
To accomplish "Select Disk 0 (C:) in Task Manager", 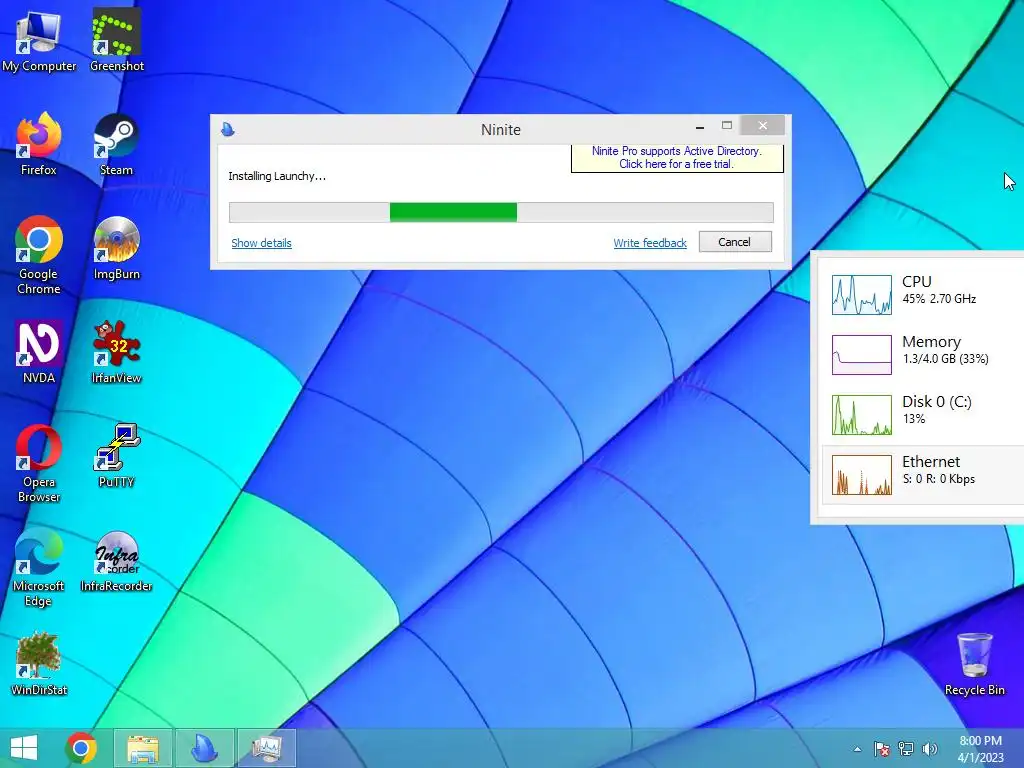I will click(923, 415).
